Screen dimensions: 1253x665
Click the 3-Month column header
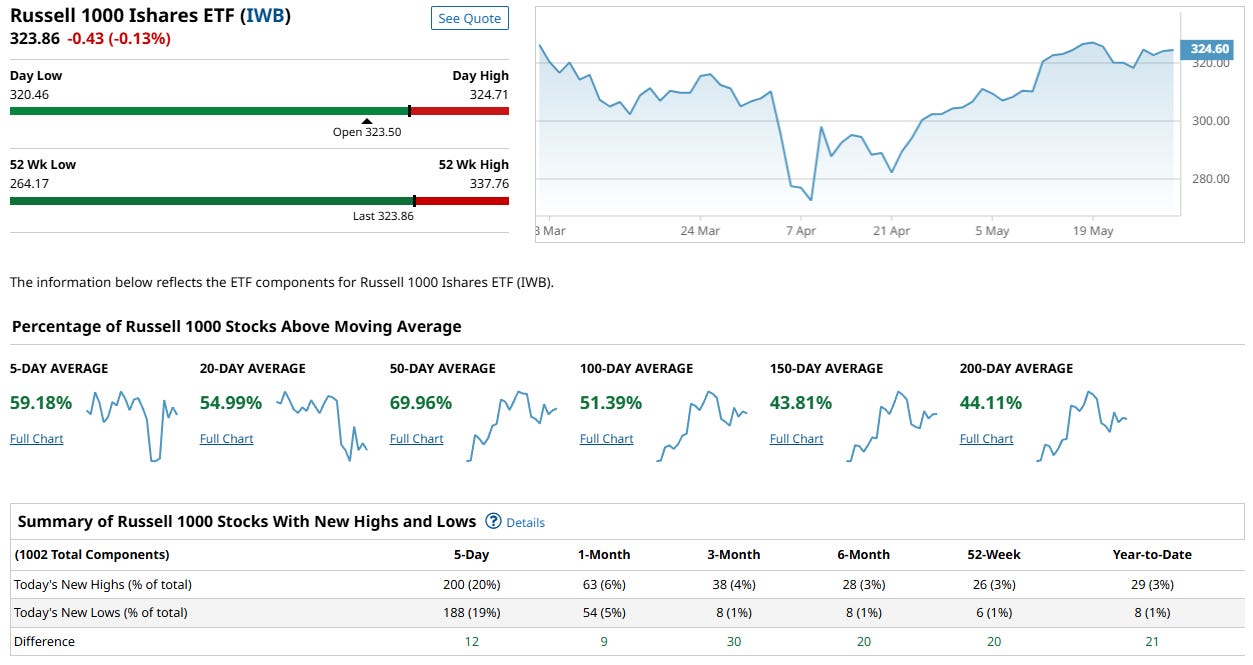click(734, 554)
